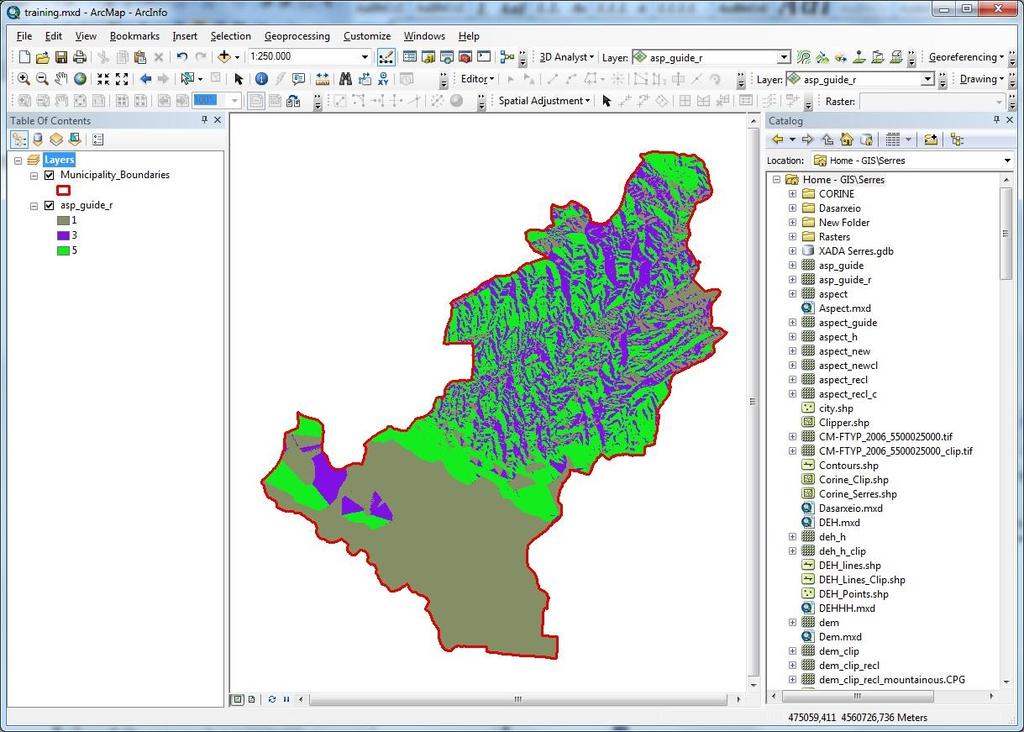Open the Bookmarks menu
This screenshot has width=1024, height=732.
point(135,36)
